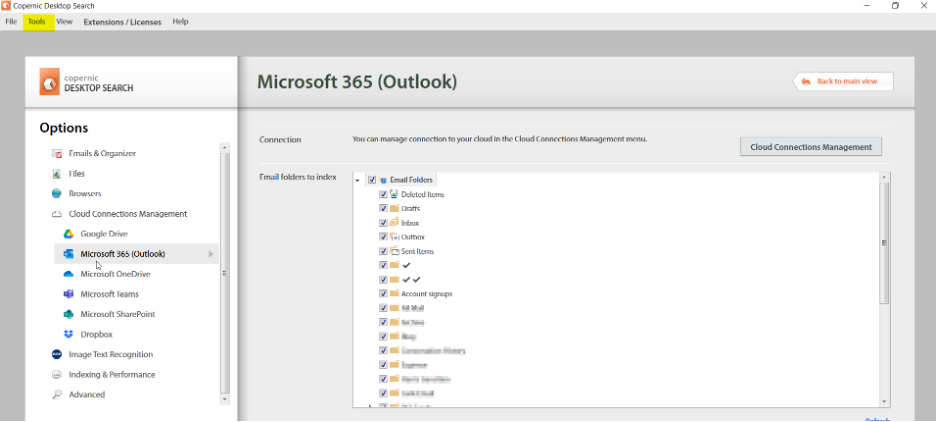Click the email folders list scroll-down arrow
This screenshot has height=422, width=936.
884,402
